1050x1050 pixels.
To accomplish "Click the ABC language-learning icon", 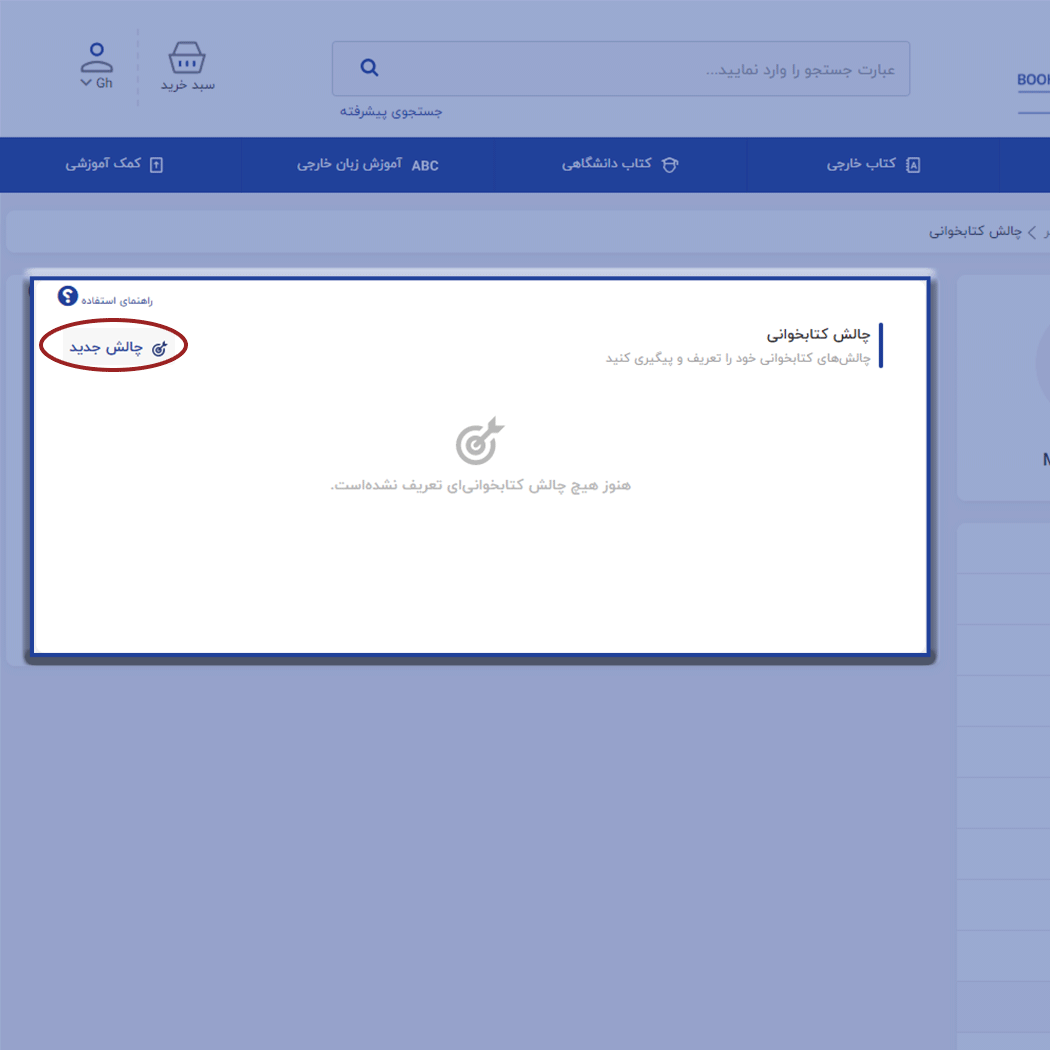I will click(425, 165).
